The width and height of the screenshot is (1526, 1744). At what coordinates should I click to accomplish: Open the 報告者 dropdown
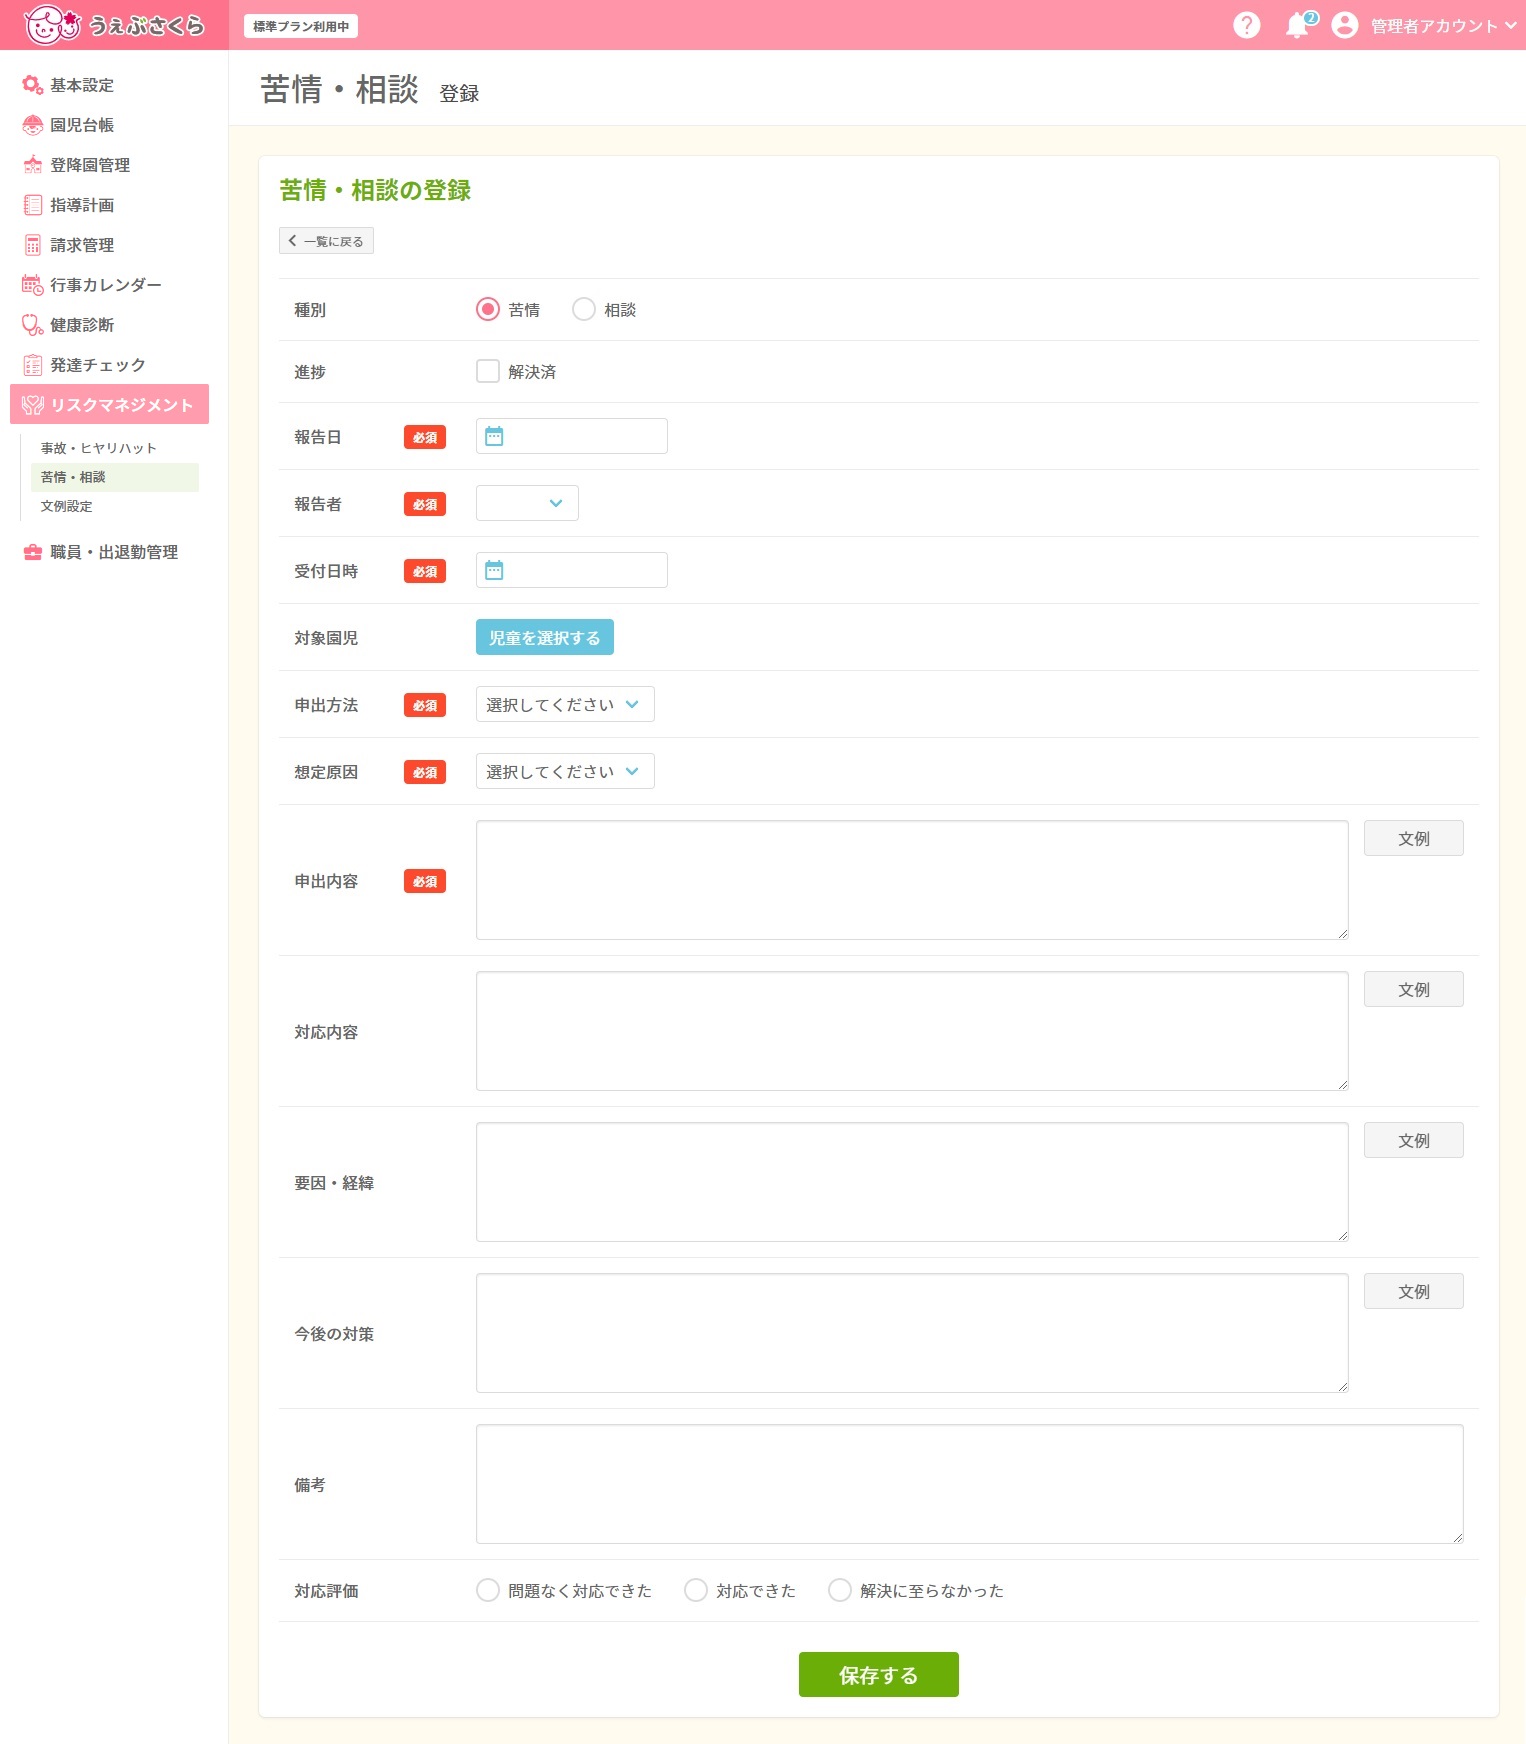(x=527, y=503)
